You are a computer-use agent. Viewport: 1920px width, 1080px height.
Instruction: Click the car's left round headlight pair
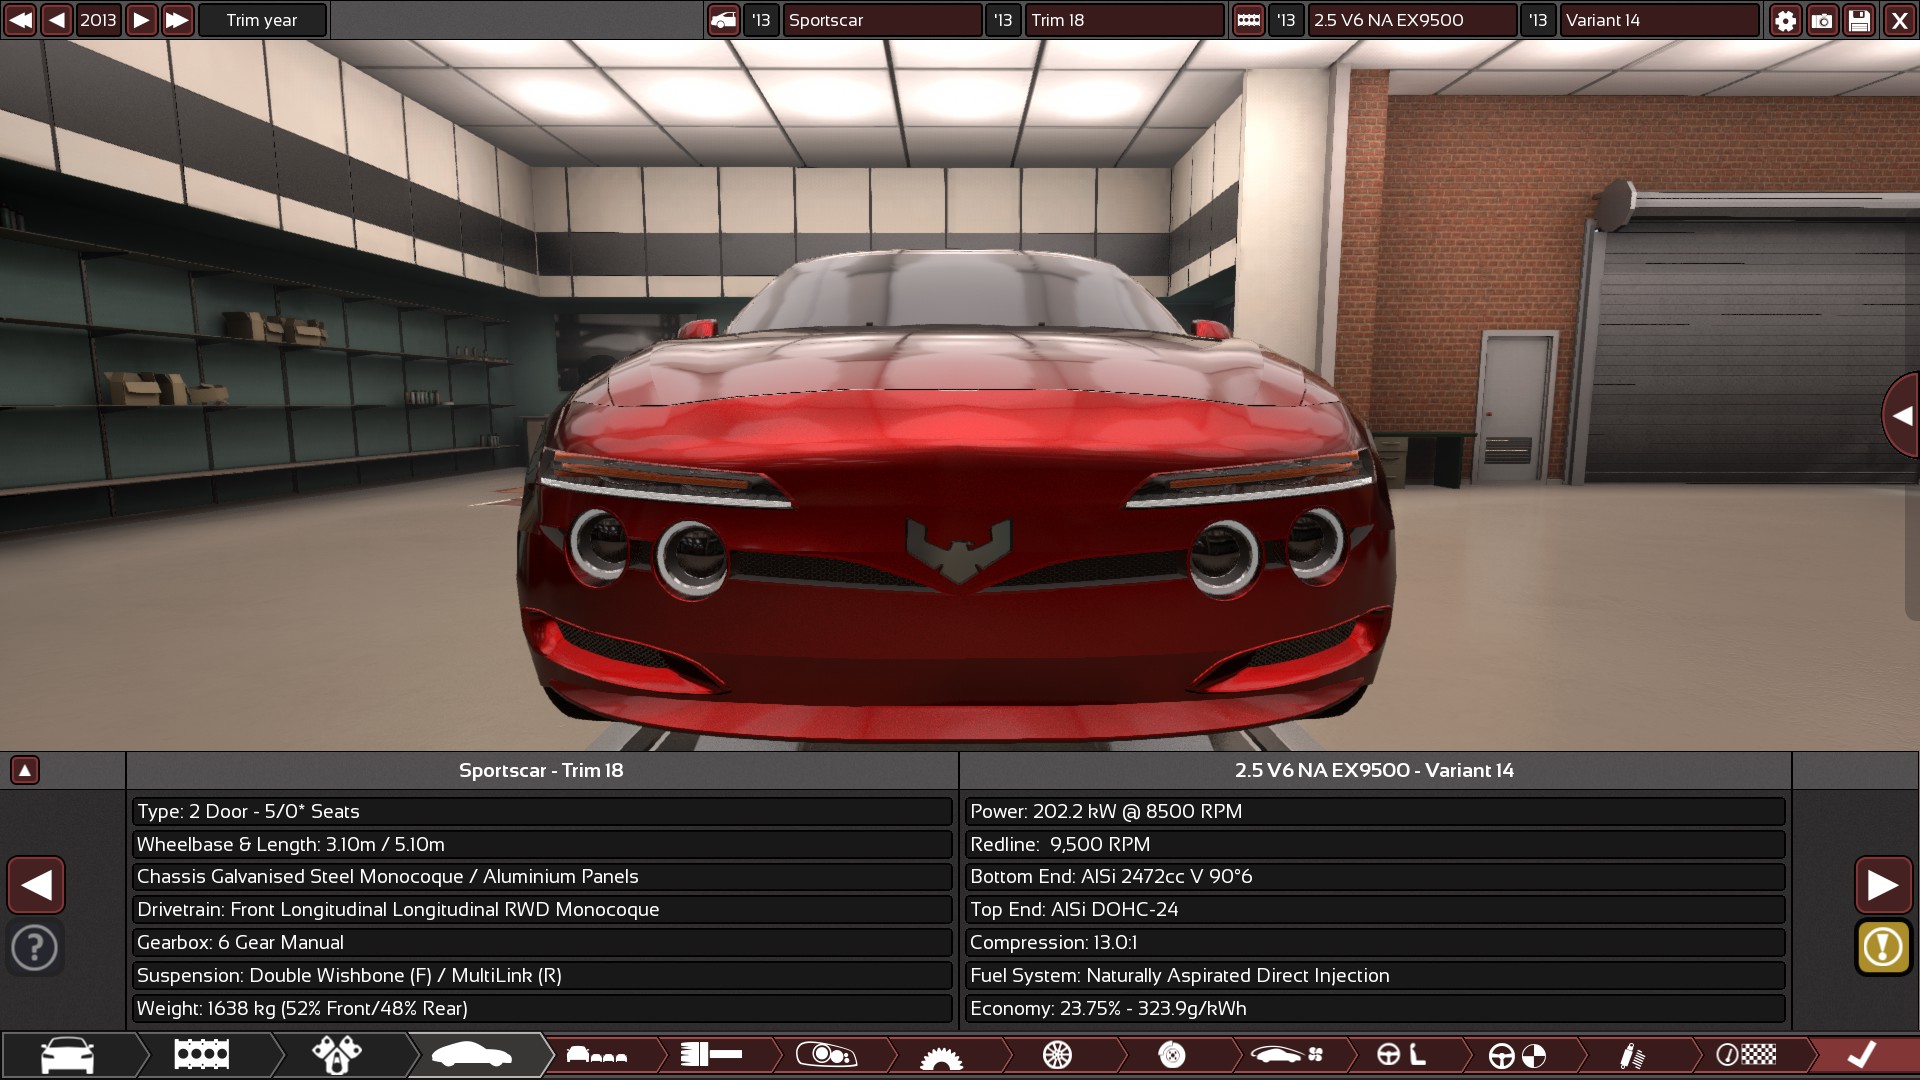[x=648, y=552]
